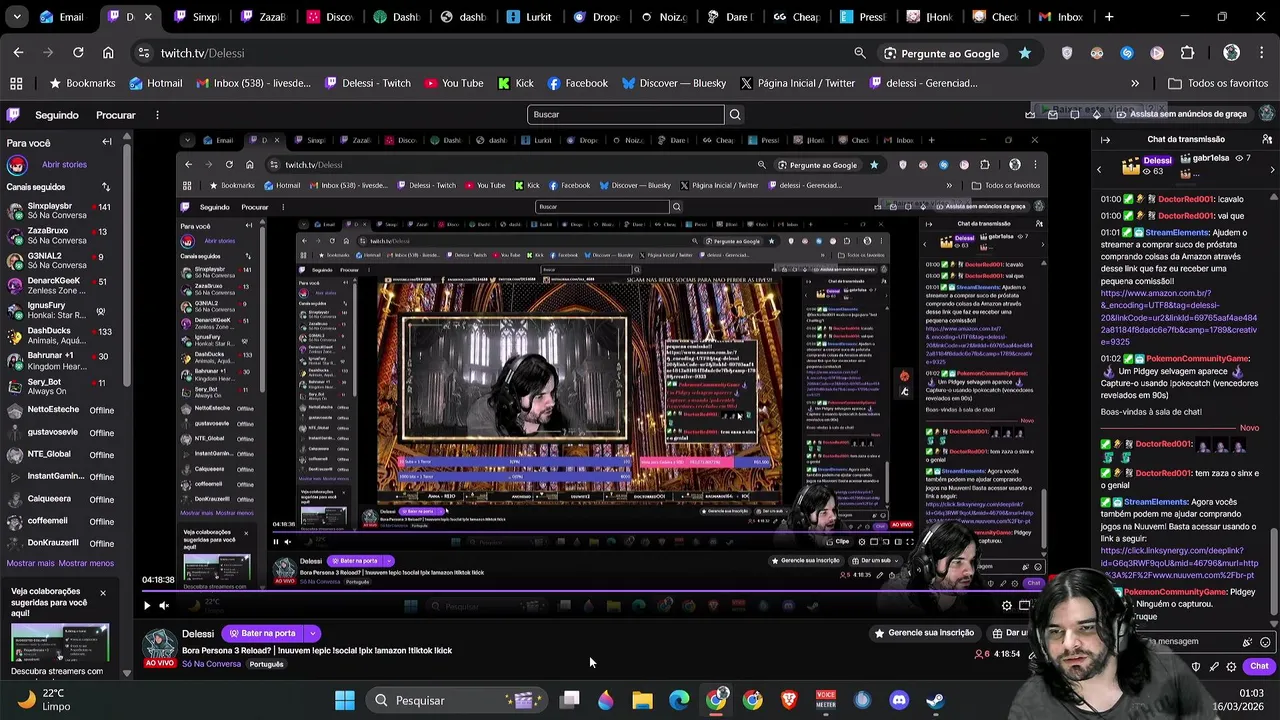Open the three-dot menu beside Procurar
The image size is (1280, 720).
[x=157, y=115]
